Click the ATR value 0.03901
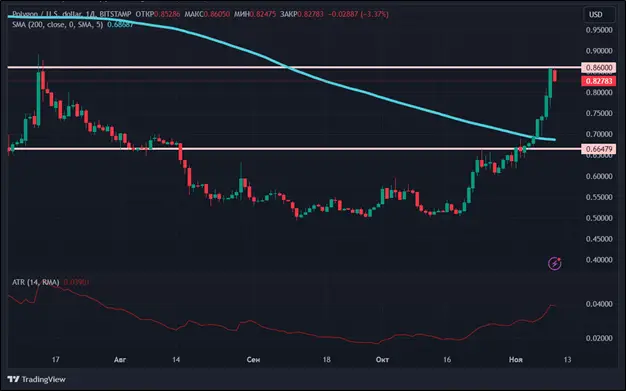This screenshot has width=626, height=391. tap(76, 282)
